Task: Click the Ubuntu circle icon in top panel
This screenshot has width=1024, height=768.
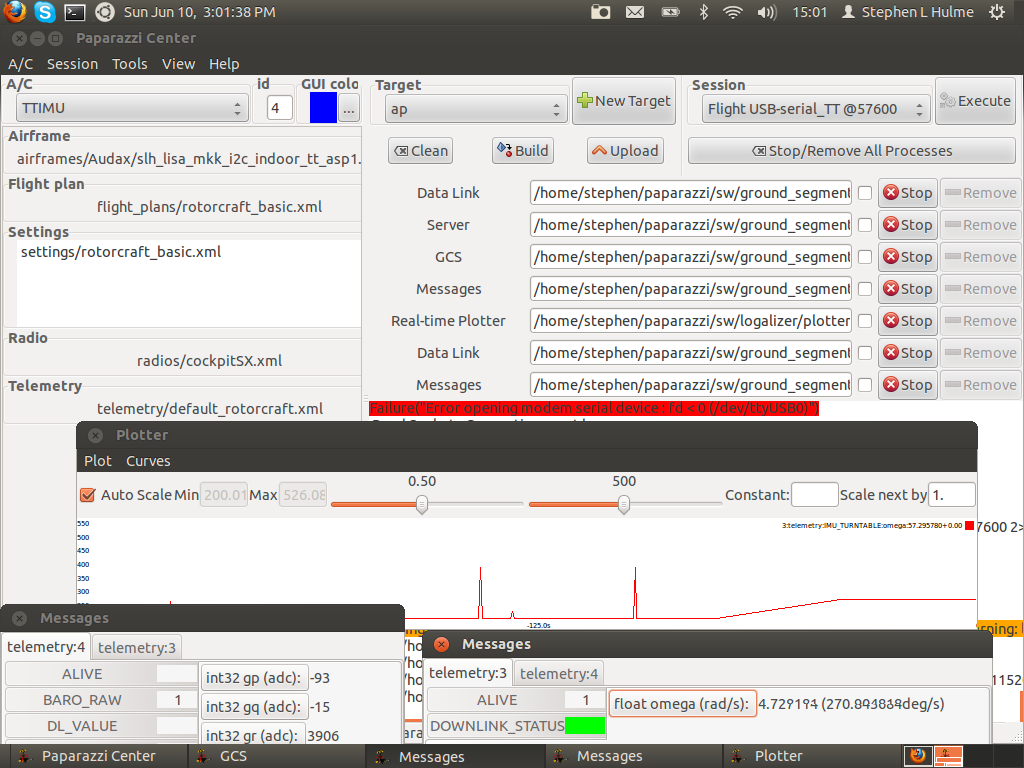Action: 104,12
